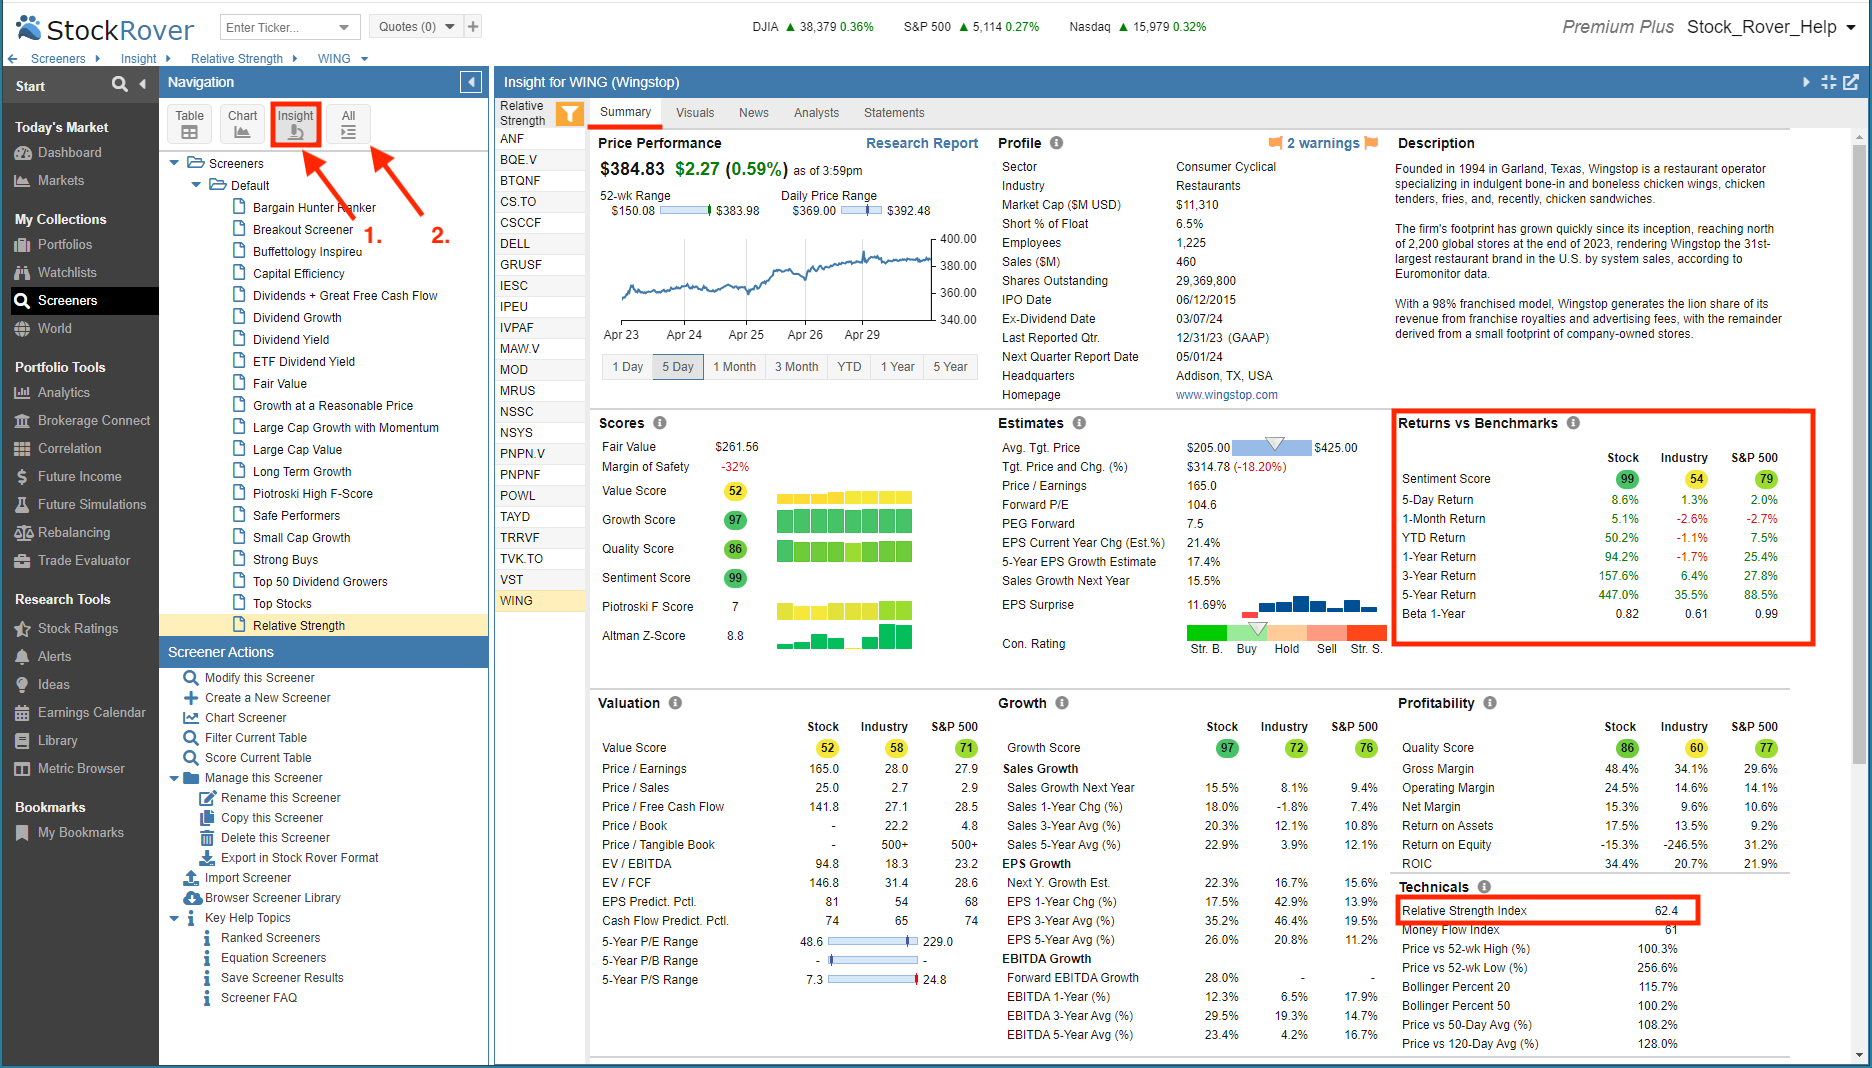
Task: Click Create a New Screener
Action: tap(267, 698)
